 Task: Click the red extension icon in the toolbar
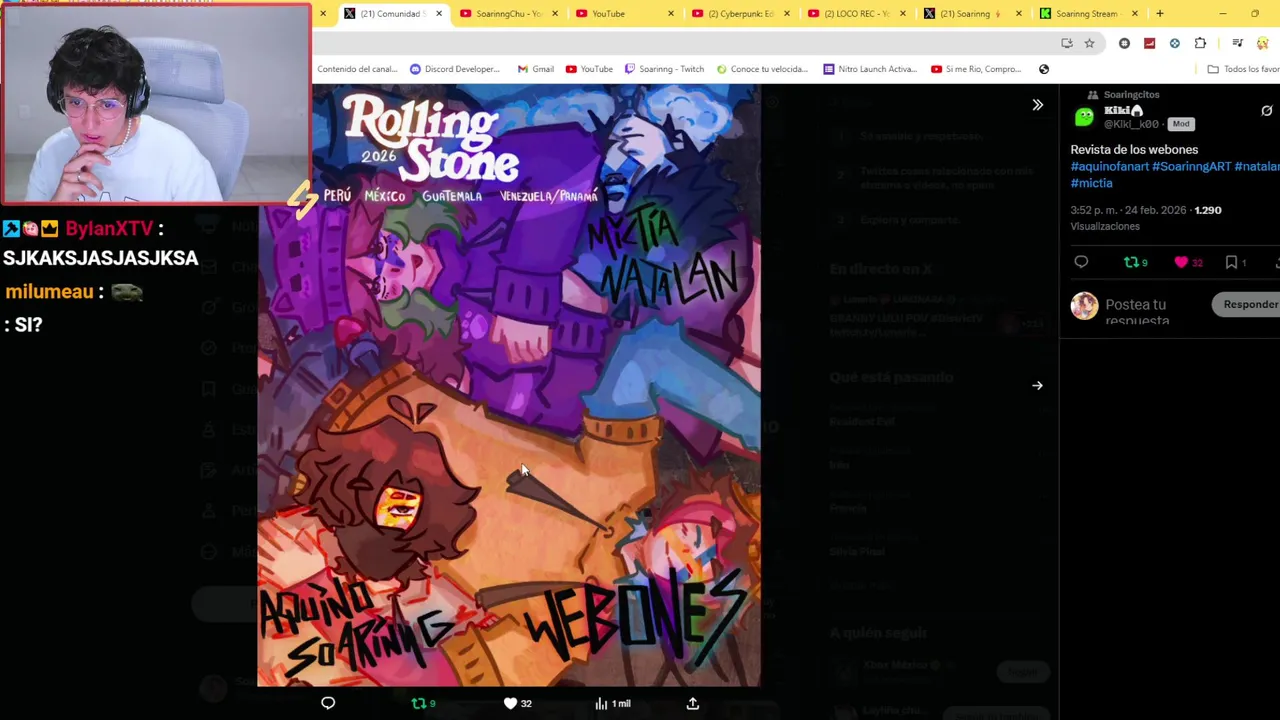(1149, 43)
